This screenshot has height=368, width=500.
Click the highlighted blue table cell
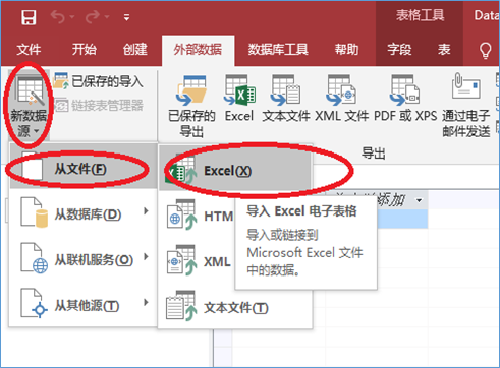tap(403, 218)
